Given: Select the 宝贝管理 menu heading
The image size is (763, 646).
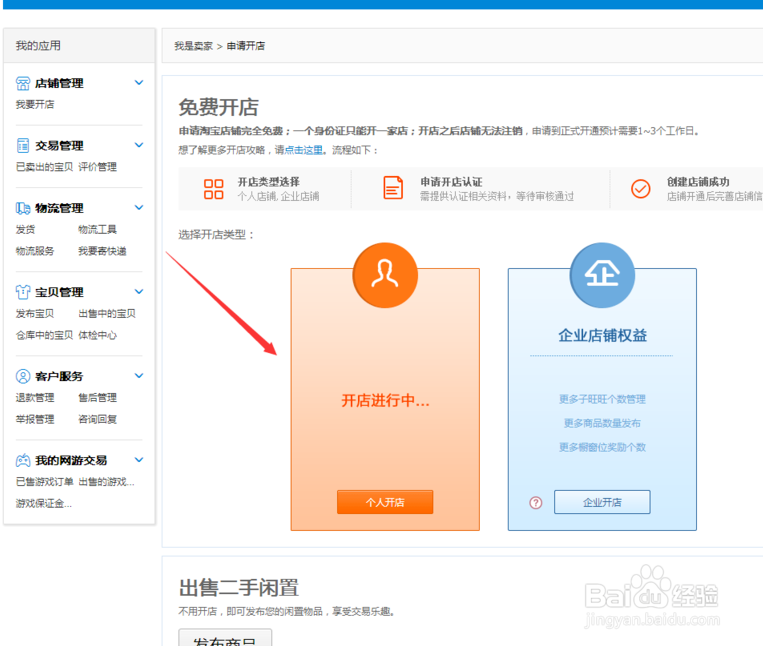Looking at the screenshot, I should 59,292.
